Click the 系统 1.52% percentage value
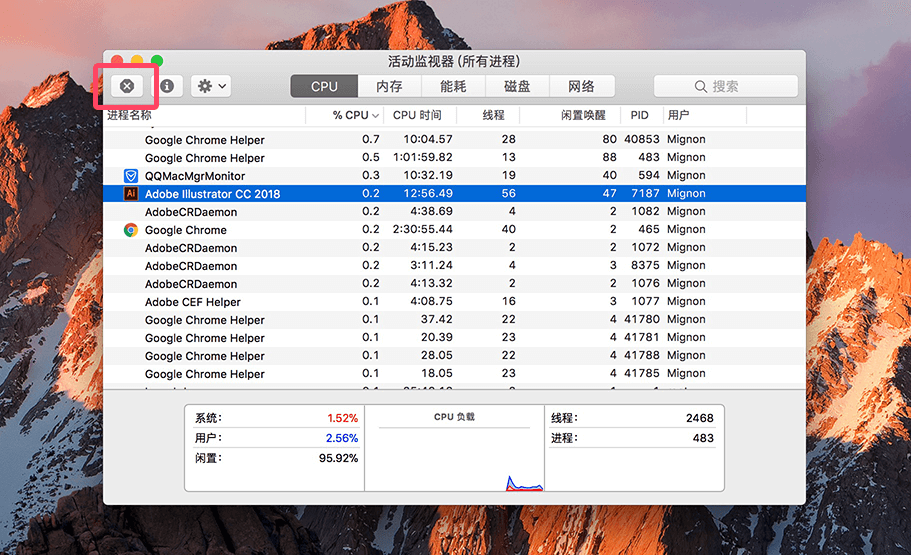911x555 pixels. [x=342, y=418]
